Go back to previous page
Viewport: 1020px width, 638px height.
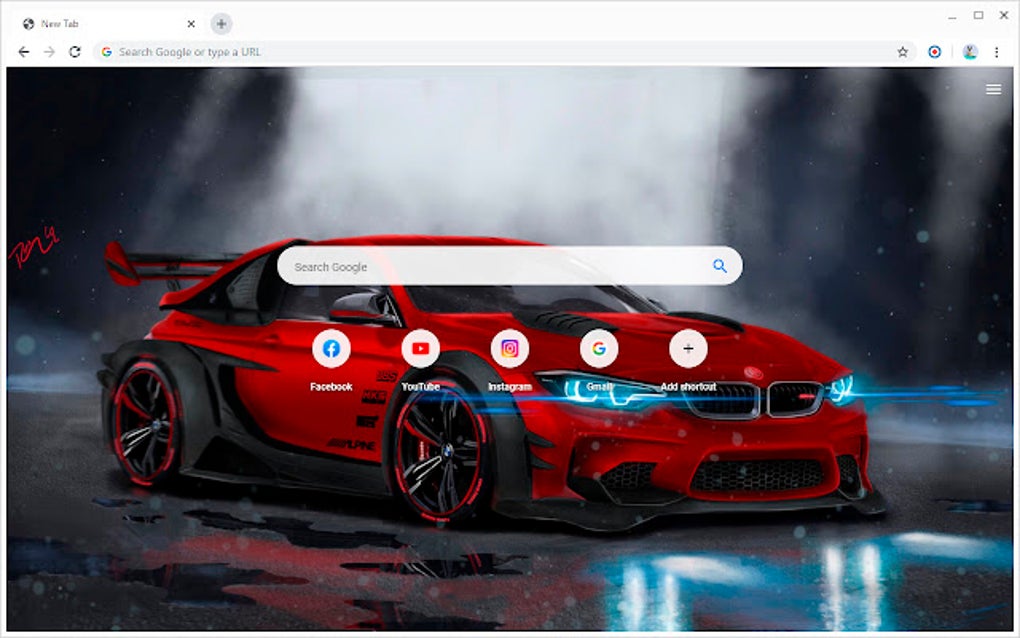tap(24, 52)
